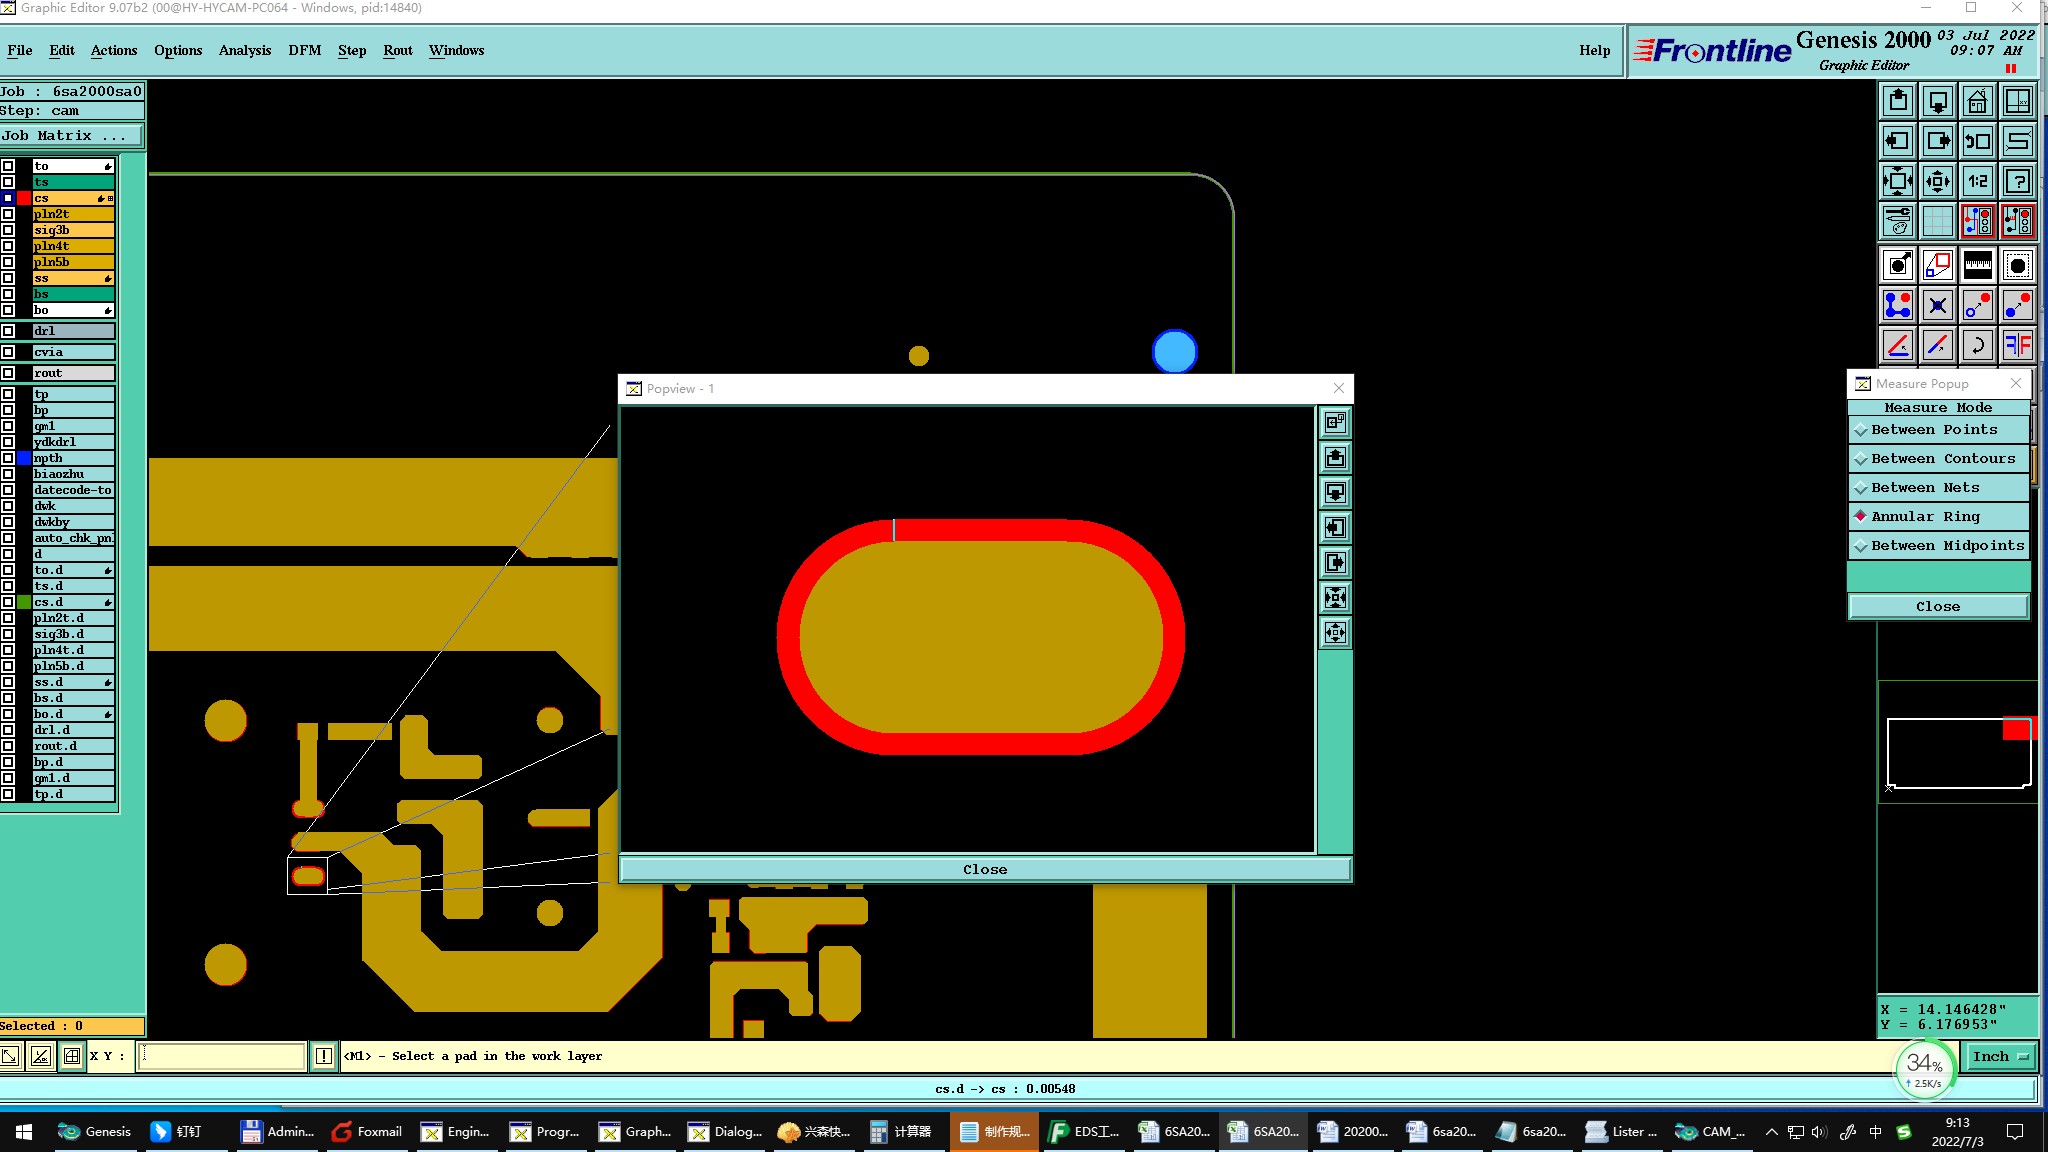Open the Help menu
The height and width of the screenshot is (1152, 2048).
coord(1595,50)
